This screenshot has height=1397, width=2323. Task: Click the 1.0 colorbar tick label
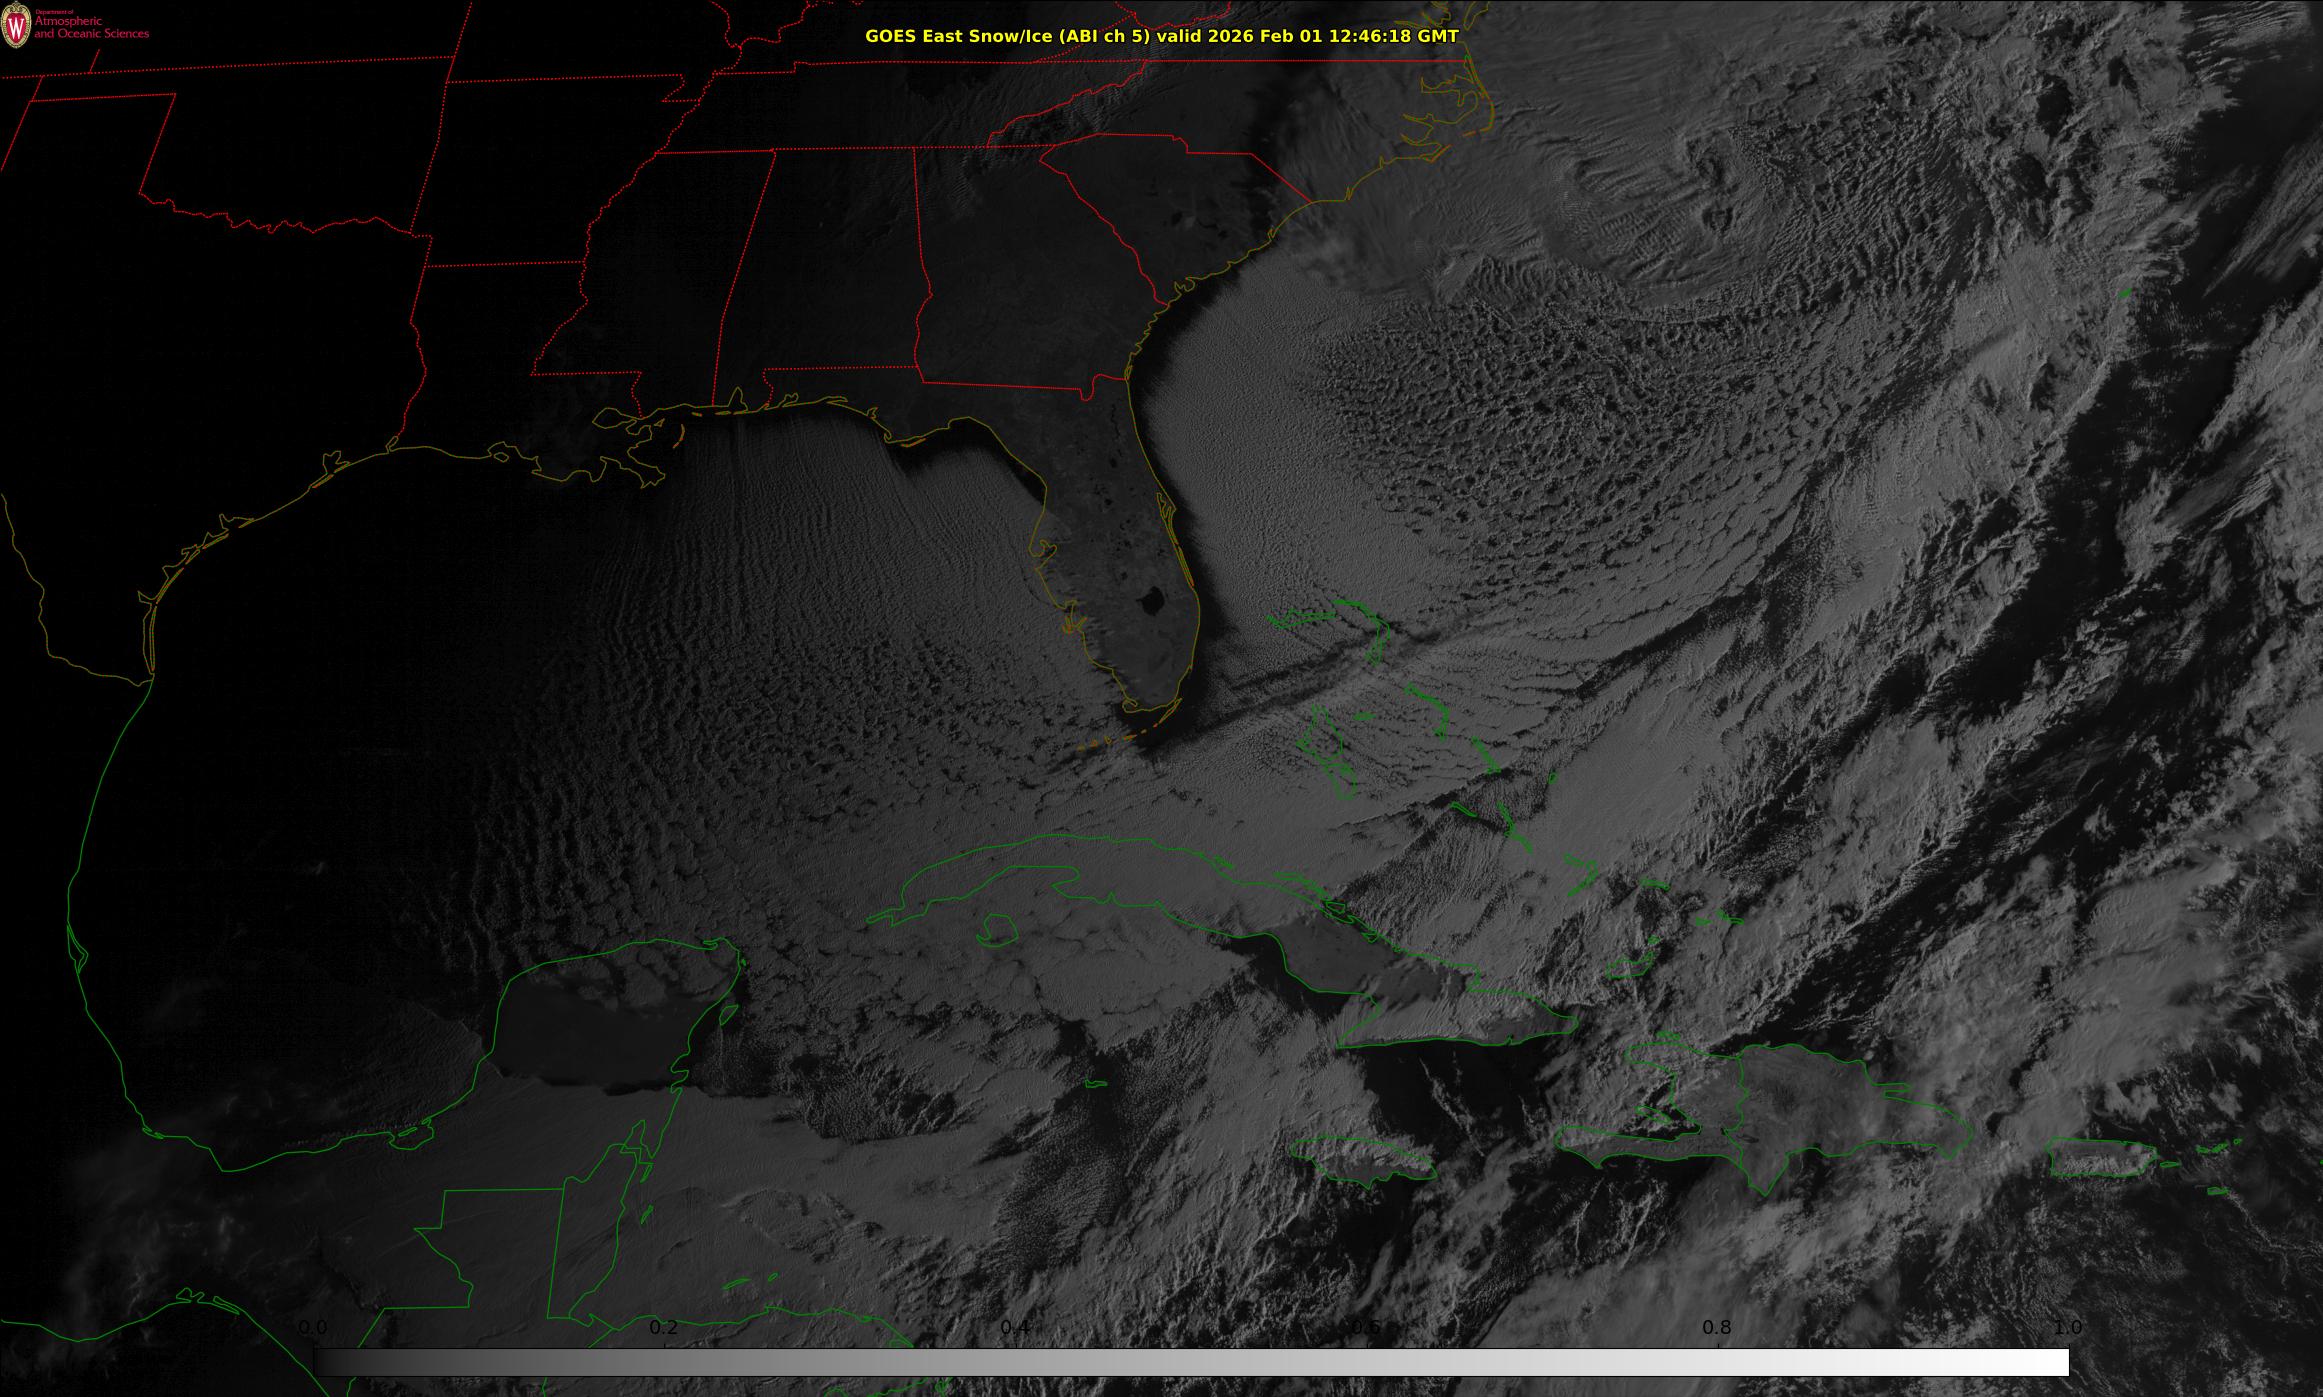[x=2067, y=1328]
